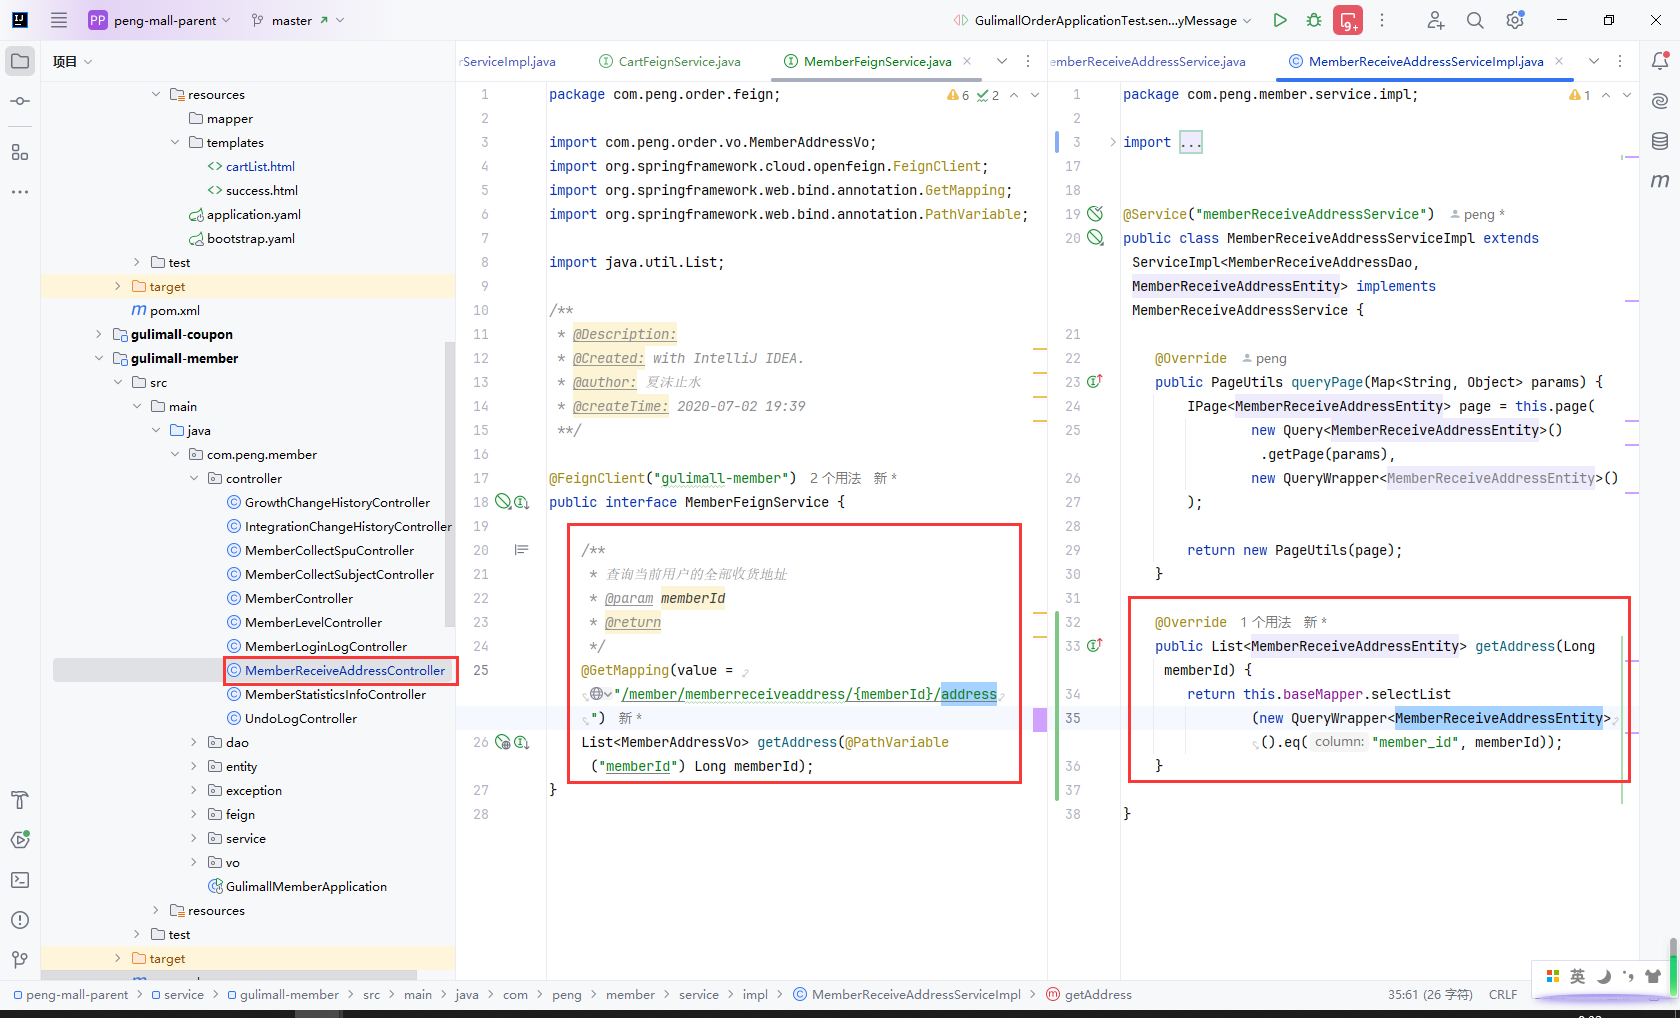The width and height of the screenshot is (1680, 1018).
Task: Open the peng-mall-parent project dropdown
Action: point(159,20)
